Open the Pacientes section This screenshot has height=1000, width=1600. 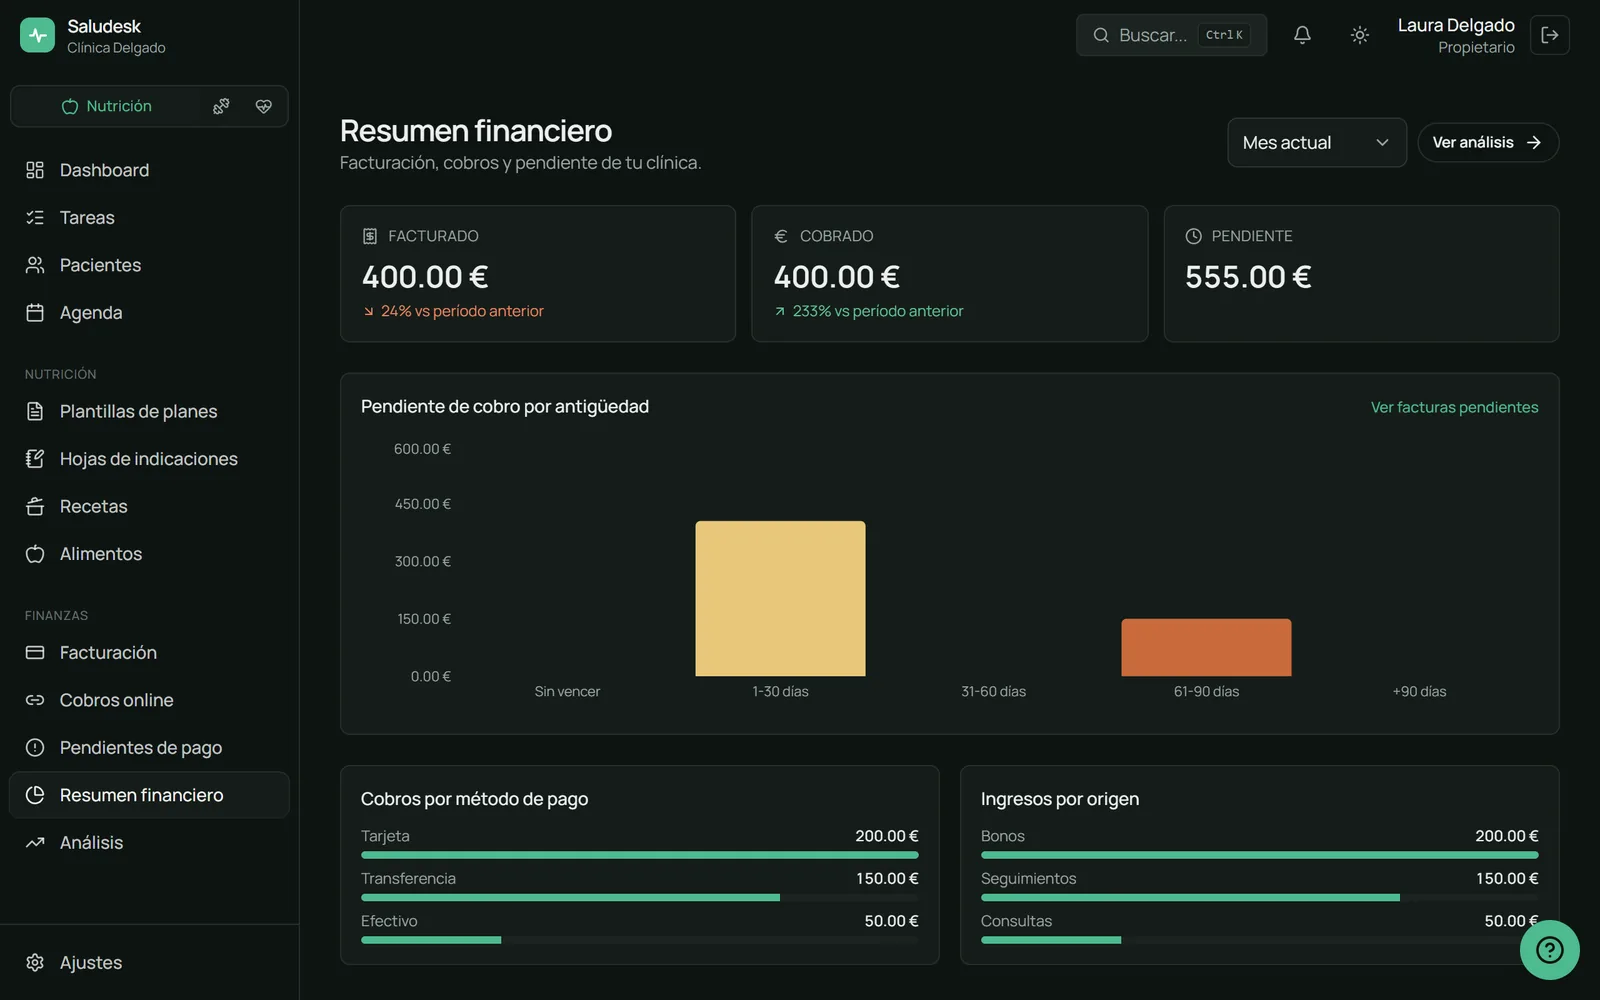pos(149,265)
